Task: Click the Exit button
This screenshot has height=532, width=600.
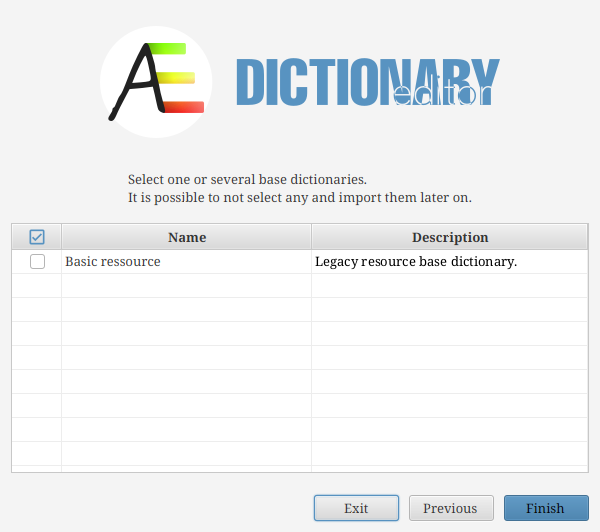Action: coord(356,508)
